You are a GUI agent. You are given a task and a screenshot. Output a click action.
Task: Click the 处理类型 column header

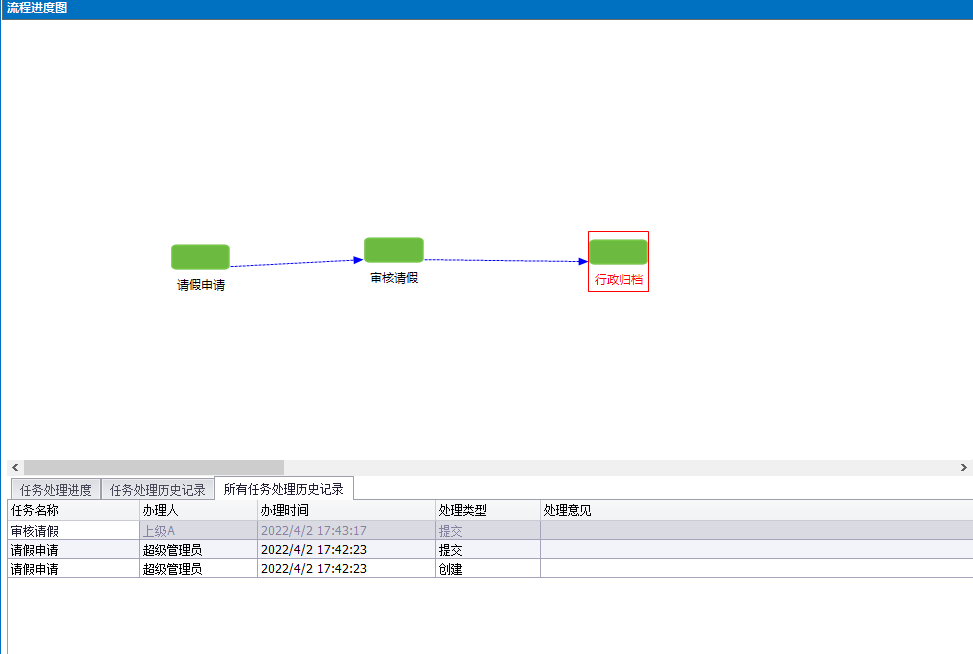coord(487,510)
